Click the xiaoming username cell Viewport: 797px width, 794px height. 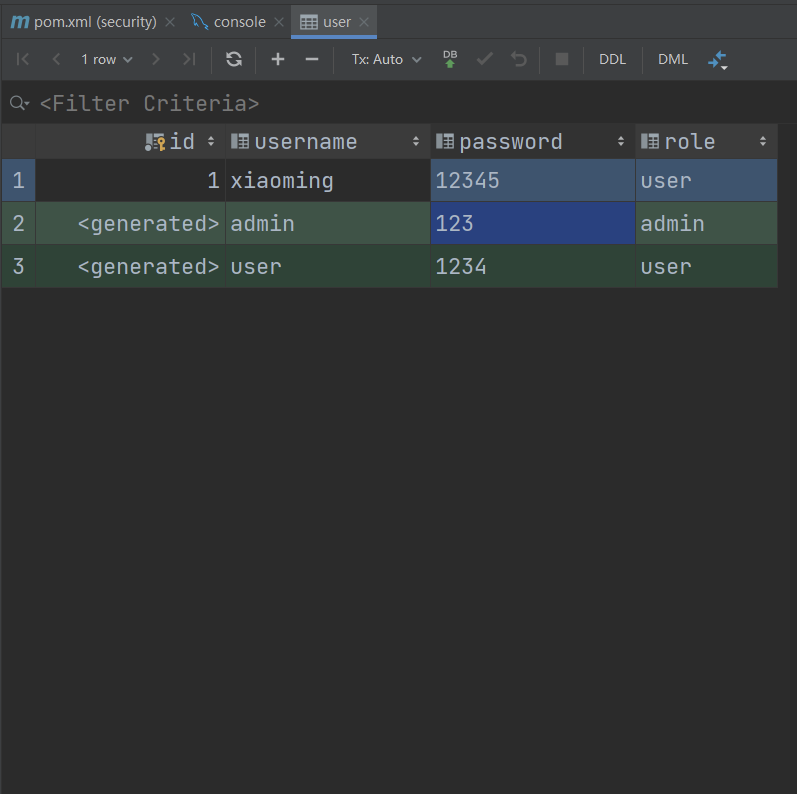coord(328,180)
